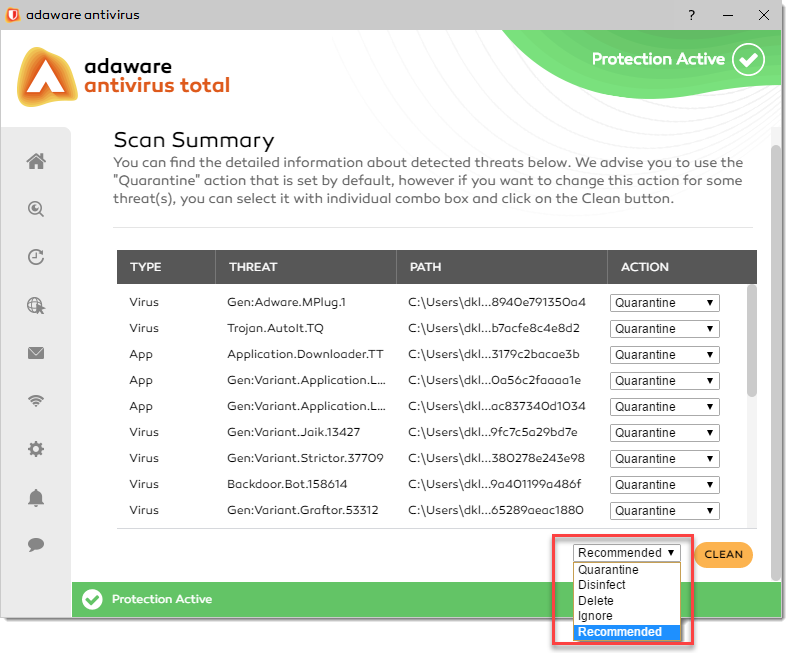Click the Protection Active checkmark badge
790x653 pixels.
pos(749,59)
